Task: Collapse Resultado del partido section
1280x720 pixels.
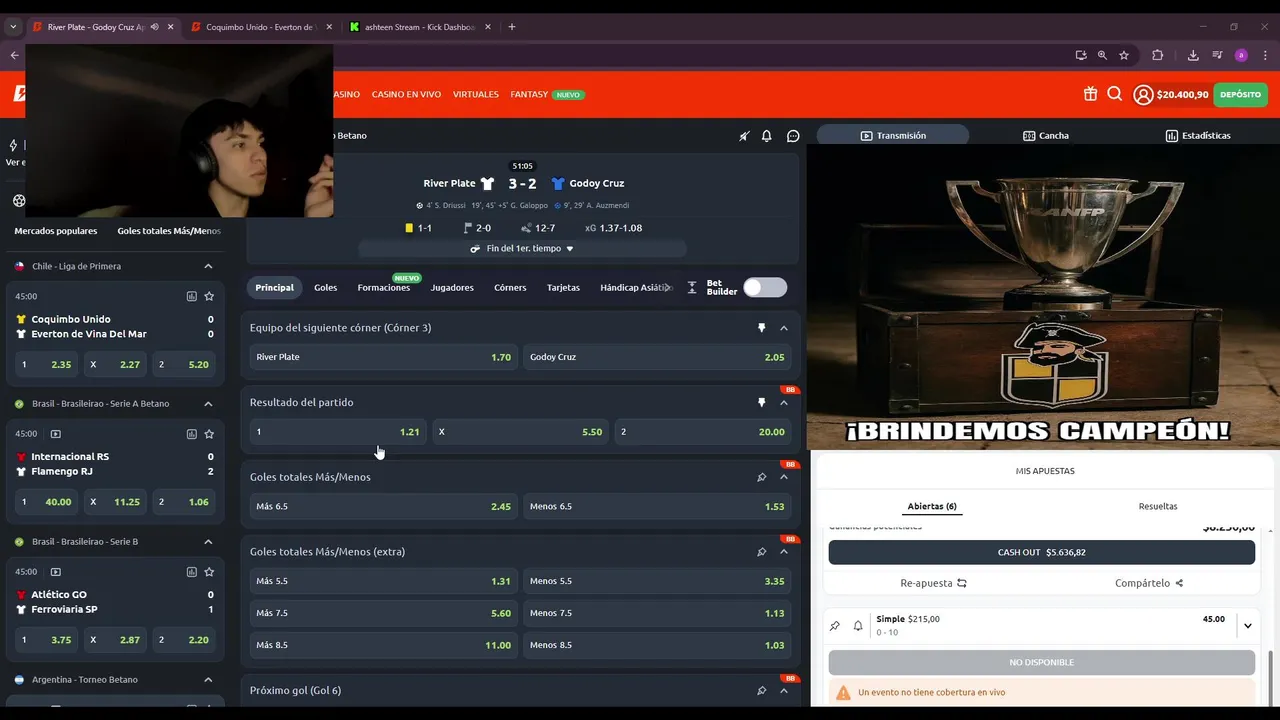Action: tap(784, 402)
